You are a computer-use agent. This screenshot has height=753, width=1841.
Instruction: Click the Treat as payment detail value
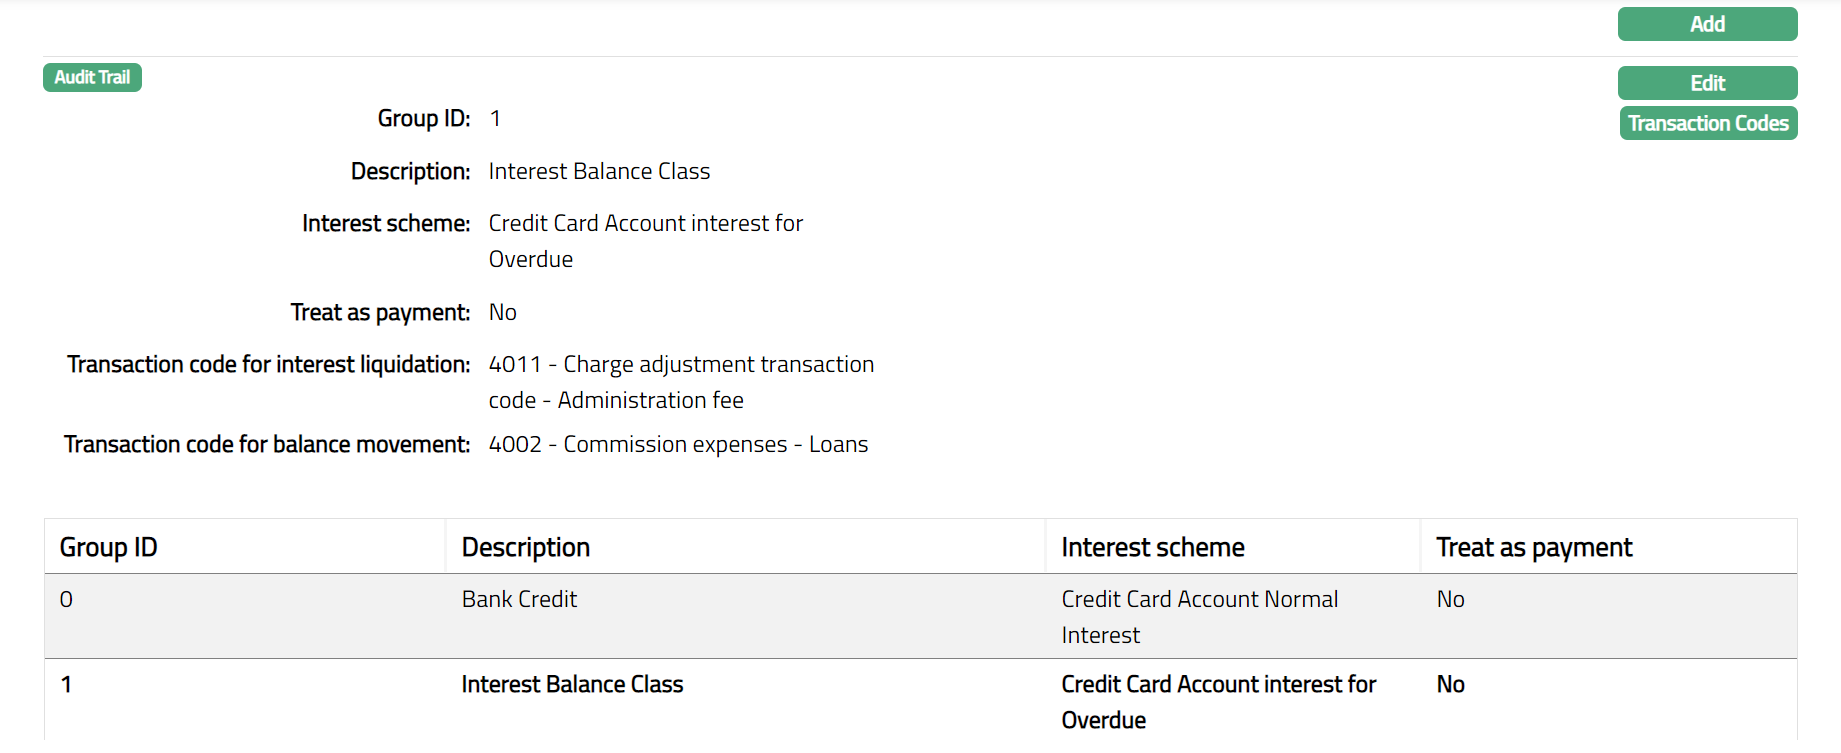click(502, 312)
